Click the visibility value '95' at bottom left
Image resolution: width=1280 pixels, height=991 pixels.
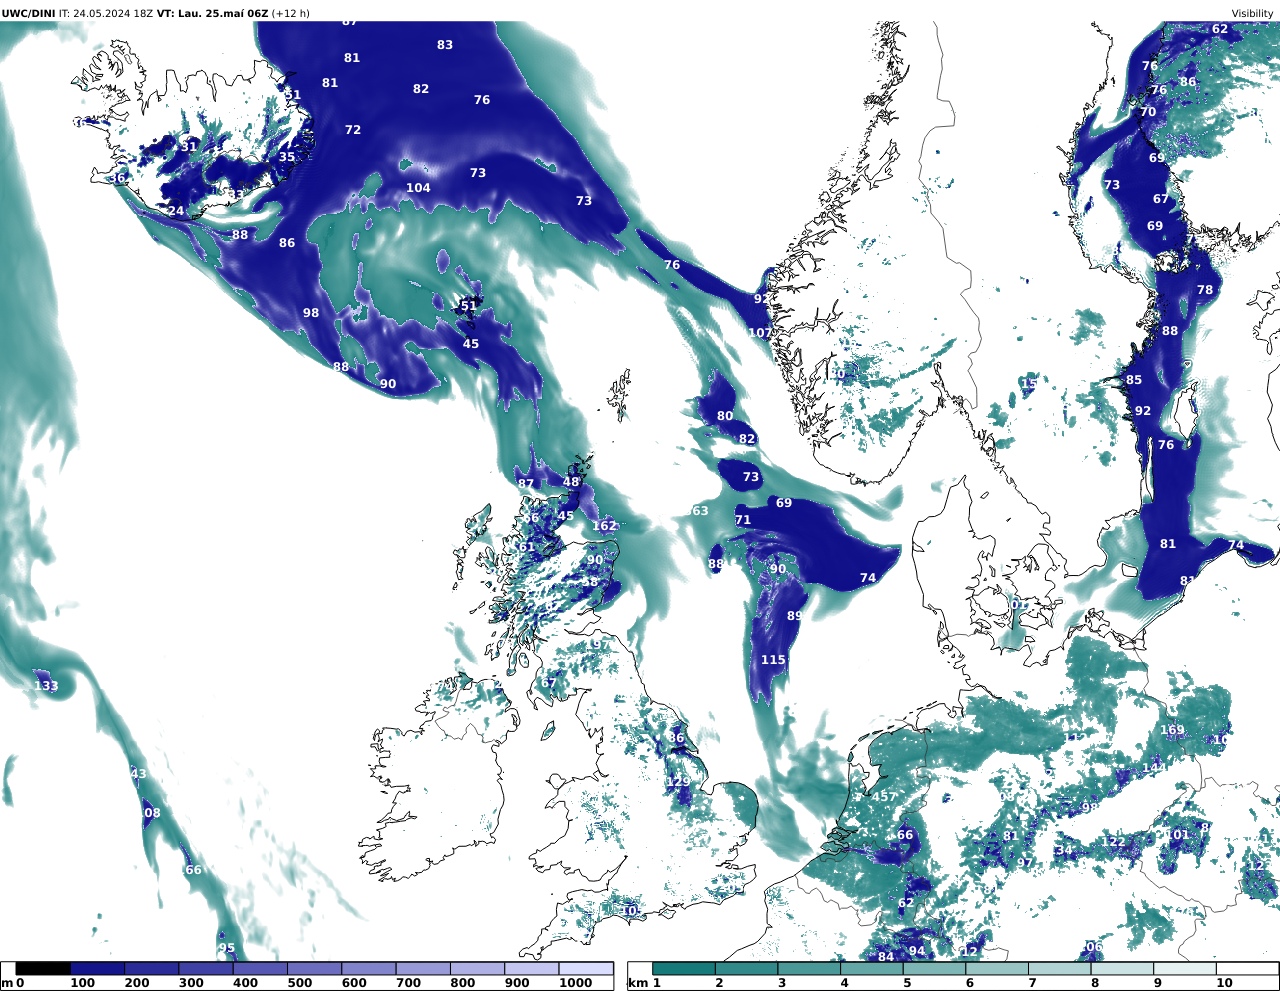coord(227,949)
